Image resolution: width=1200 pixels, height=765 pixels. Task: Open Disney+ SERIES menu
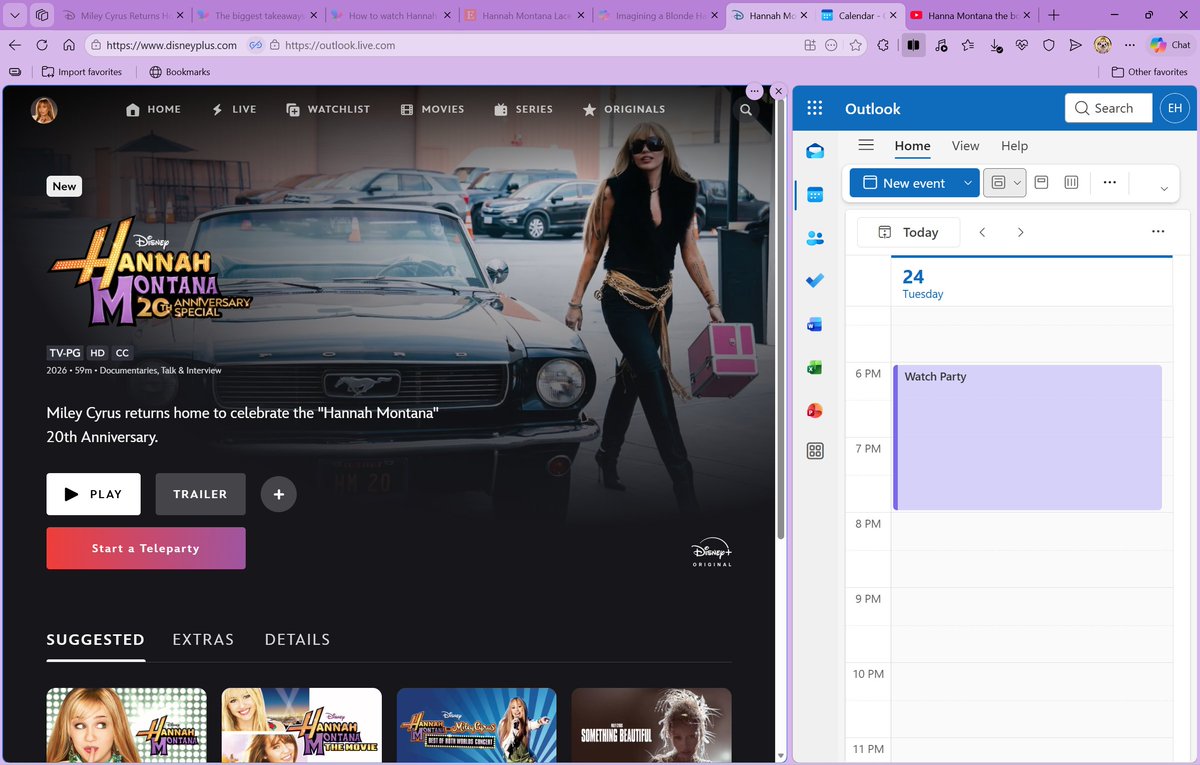[x=523, y=109]
